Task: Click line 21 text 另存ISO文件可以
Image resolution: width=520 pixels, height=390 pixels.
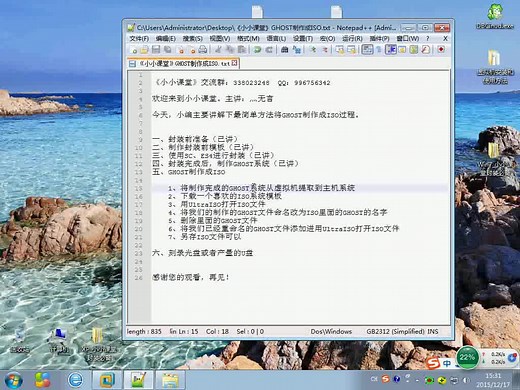Action: 205,237
